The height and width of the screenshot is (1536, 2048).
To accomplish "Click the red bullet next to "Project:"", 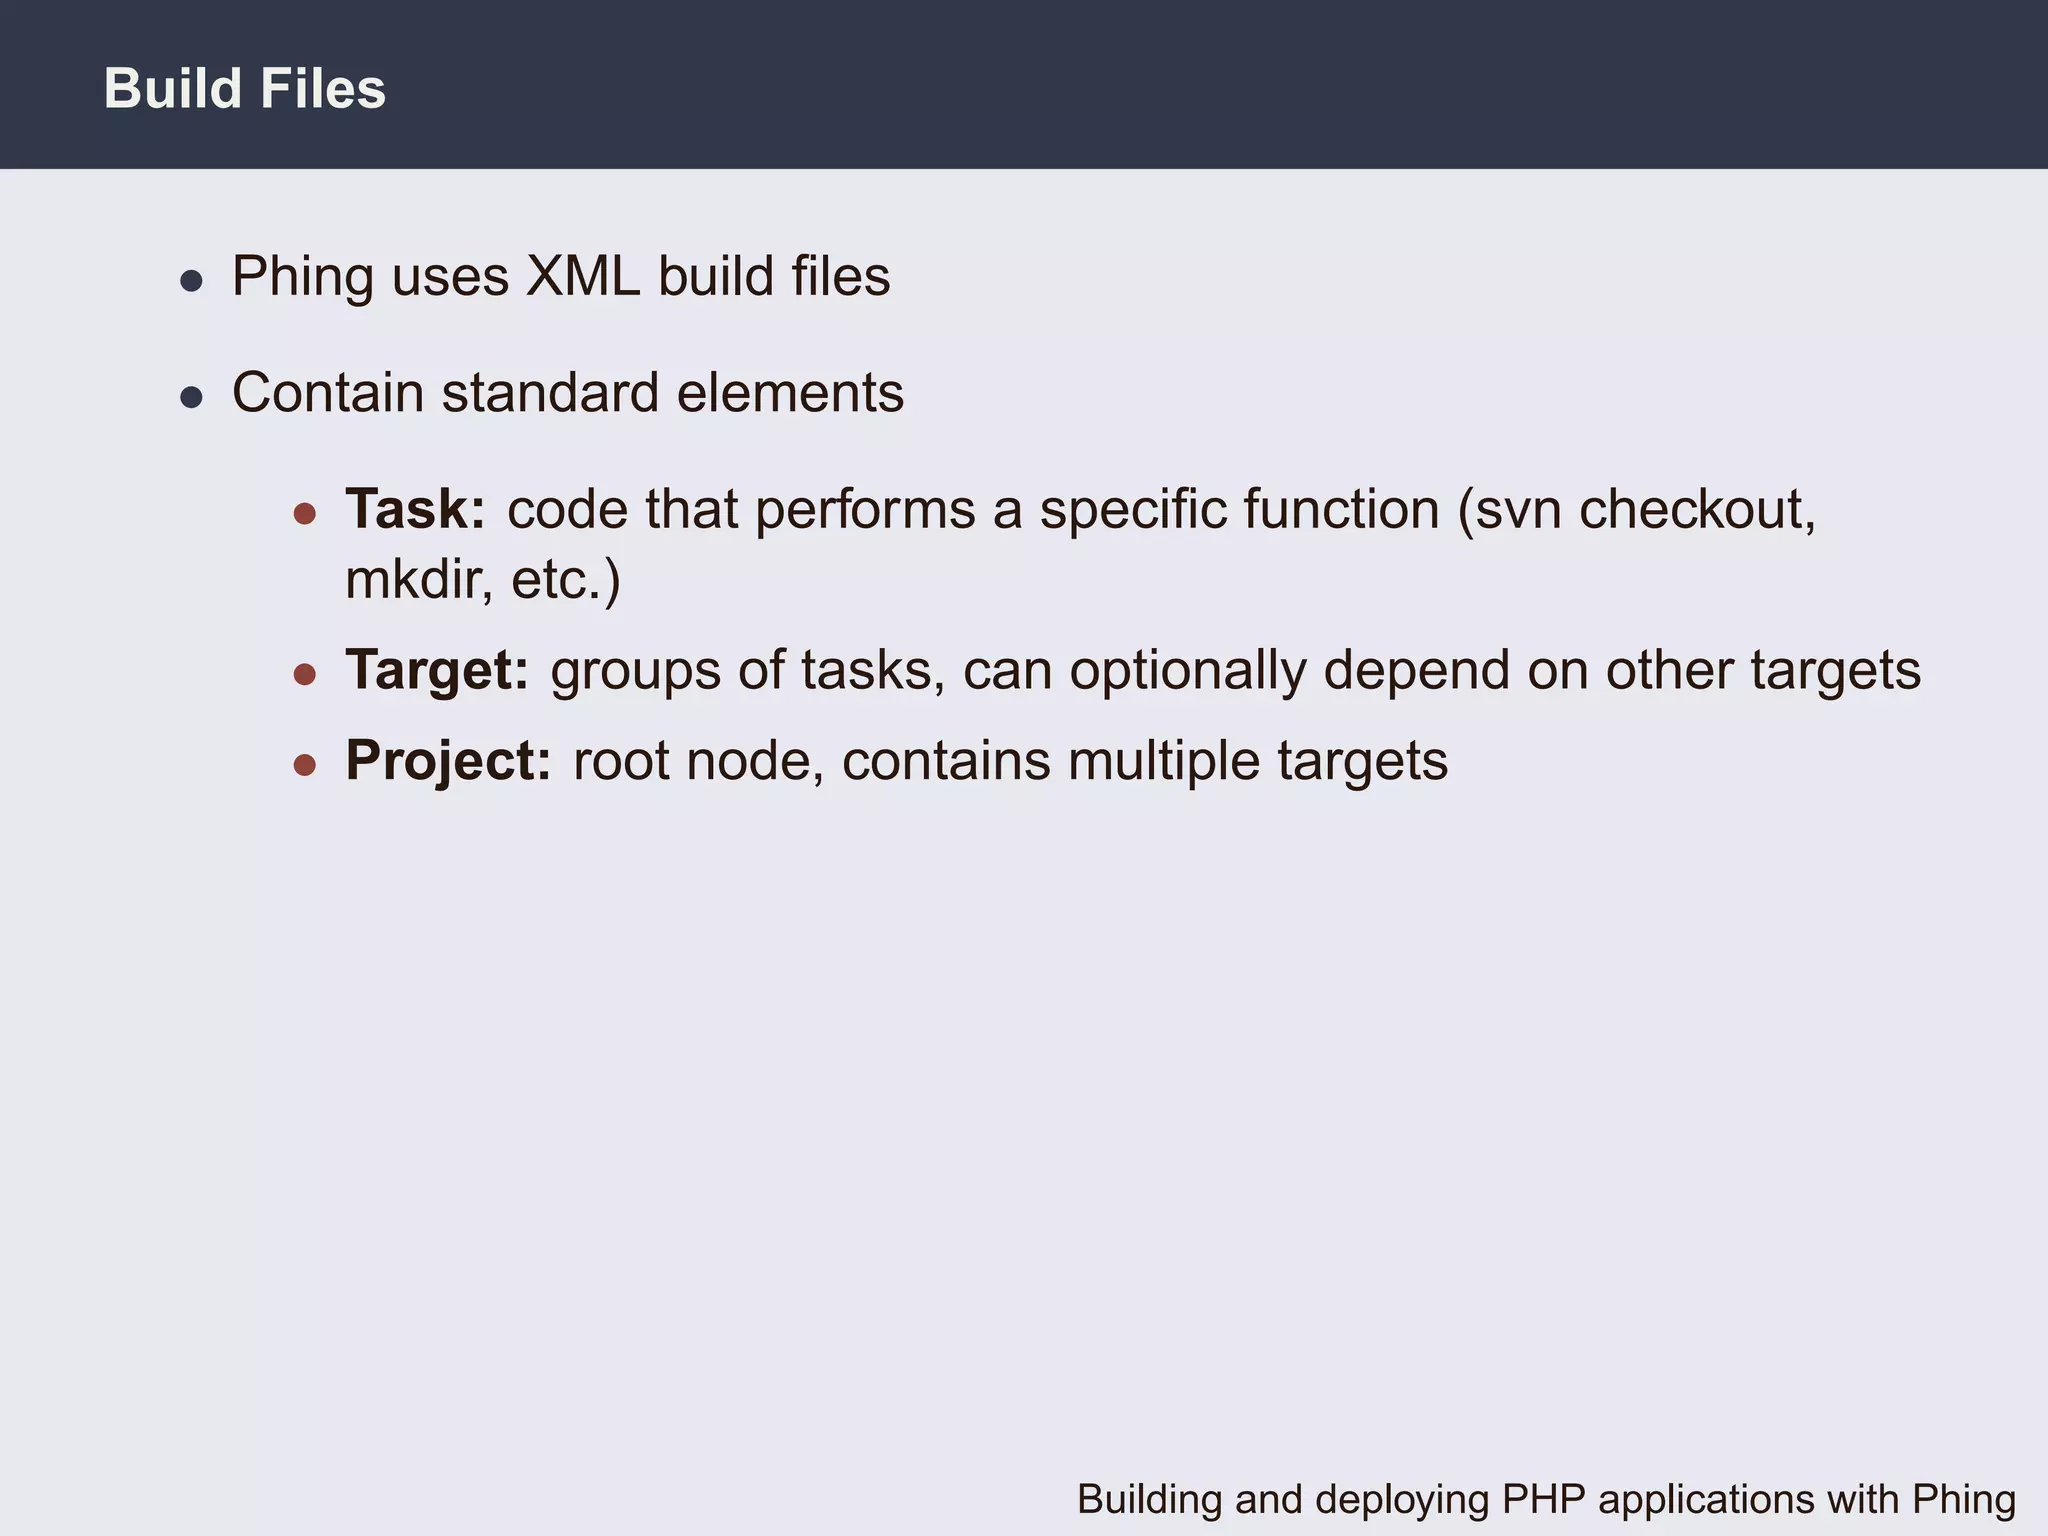I will pyautogui.click(x=305, y=766).
